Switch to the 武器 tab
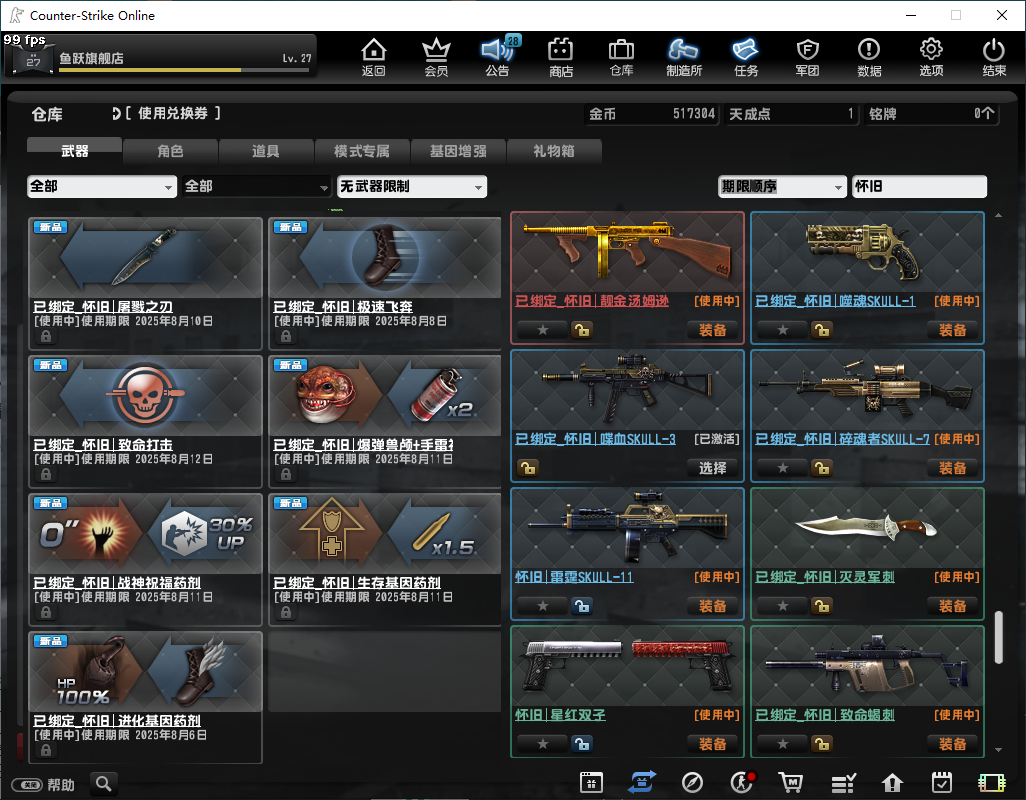Viewport: 1026px width, 800px height. pos(75,150)
